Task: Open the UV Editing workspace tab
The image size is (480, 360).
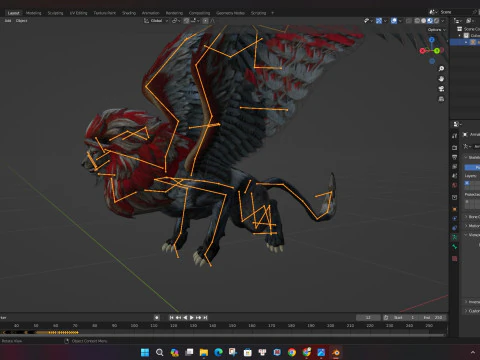Action: tap(78, 13)
